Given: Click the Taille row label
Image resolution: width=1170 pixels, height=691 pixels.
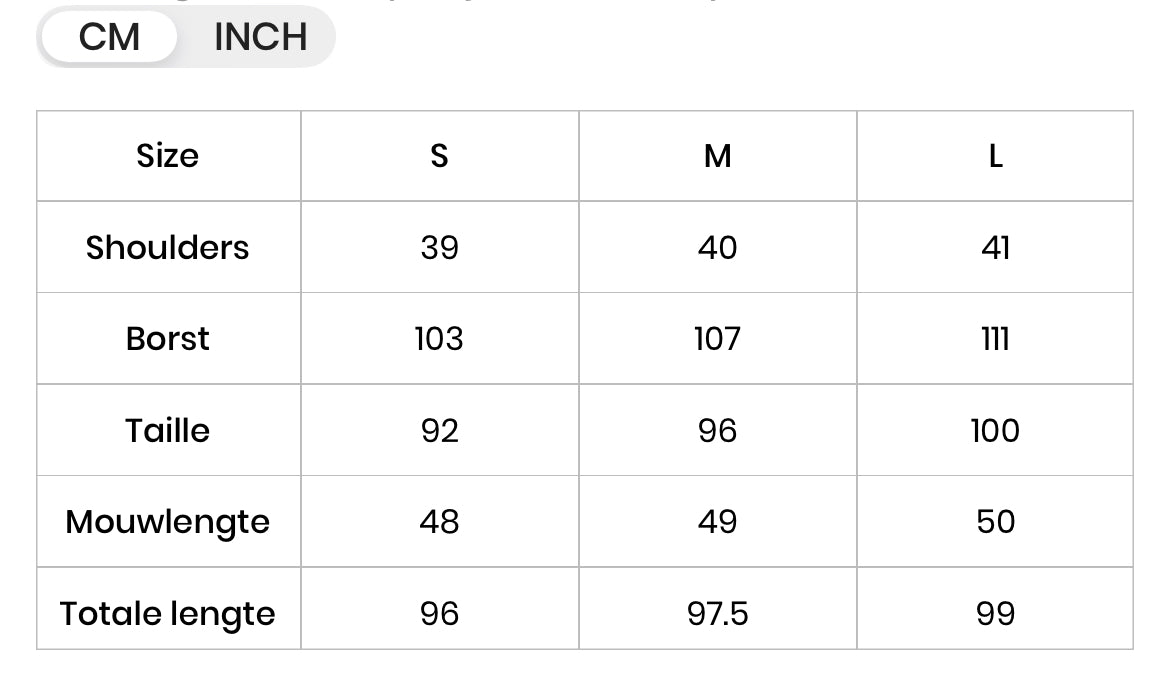Looking at the screenshot, I should (x=168, y=430).
